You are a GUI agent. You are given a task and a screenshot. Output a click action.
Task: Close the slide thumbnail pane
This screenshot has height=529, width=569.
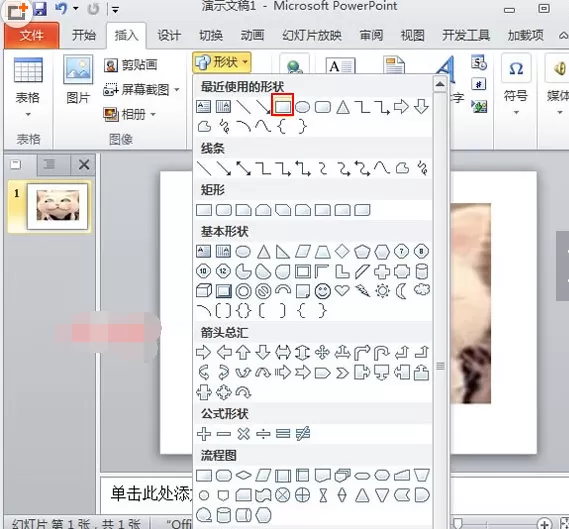tap(84, 165)
